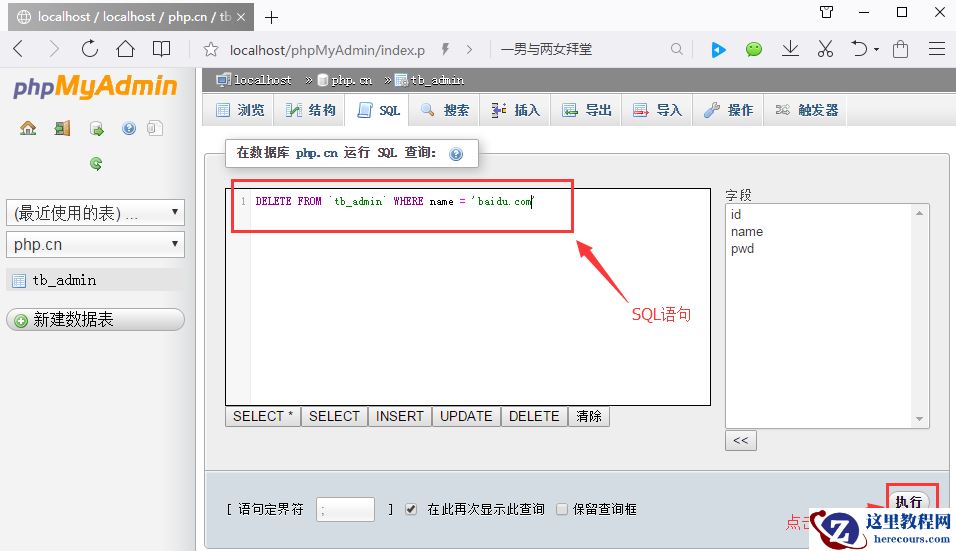Open the downloads arrow icon

tap(790, 49)
